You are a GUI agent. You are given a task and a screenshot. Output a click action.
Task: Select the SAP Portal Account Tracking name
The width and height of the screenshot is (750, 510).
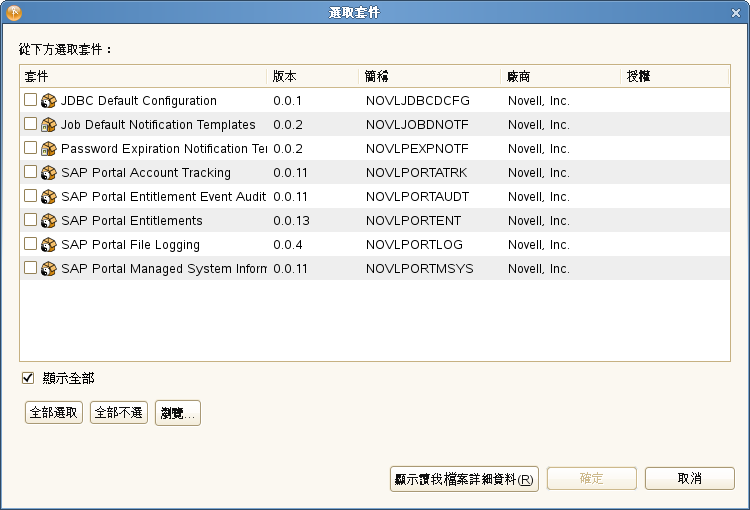coord(146,173)
